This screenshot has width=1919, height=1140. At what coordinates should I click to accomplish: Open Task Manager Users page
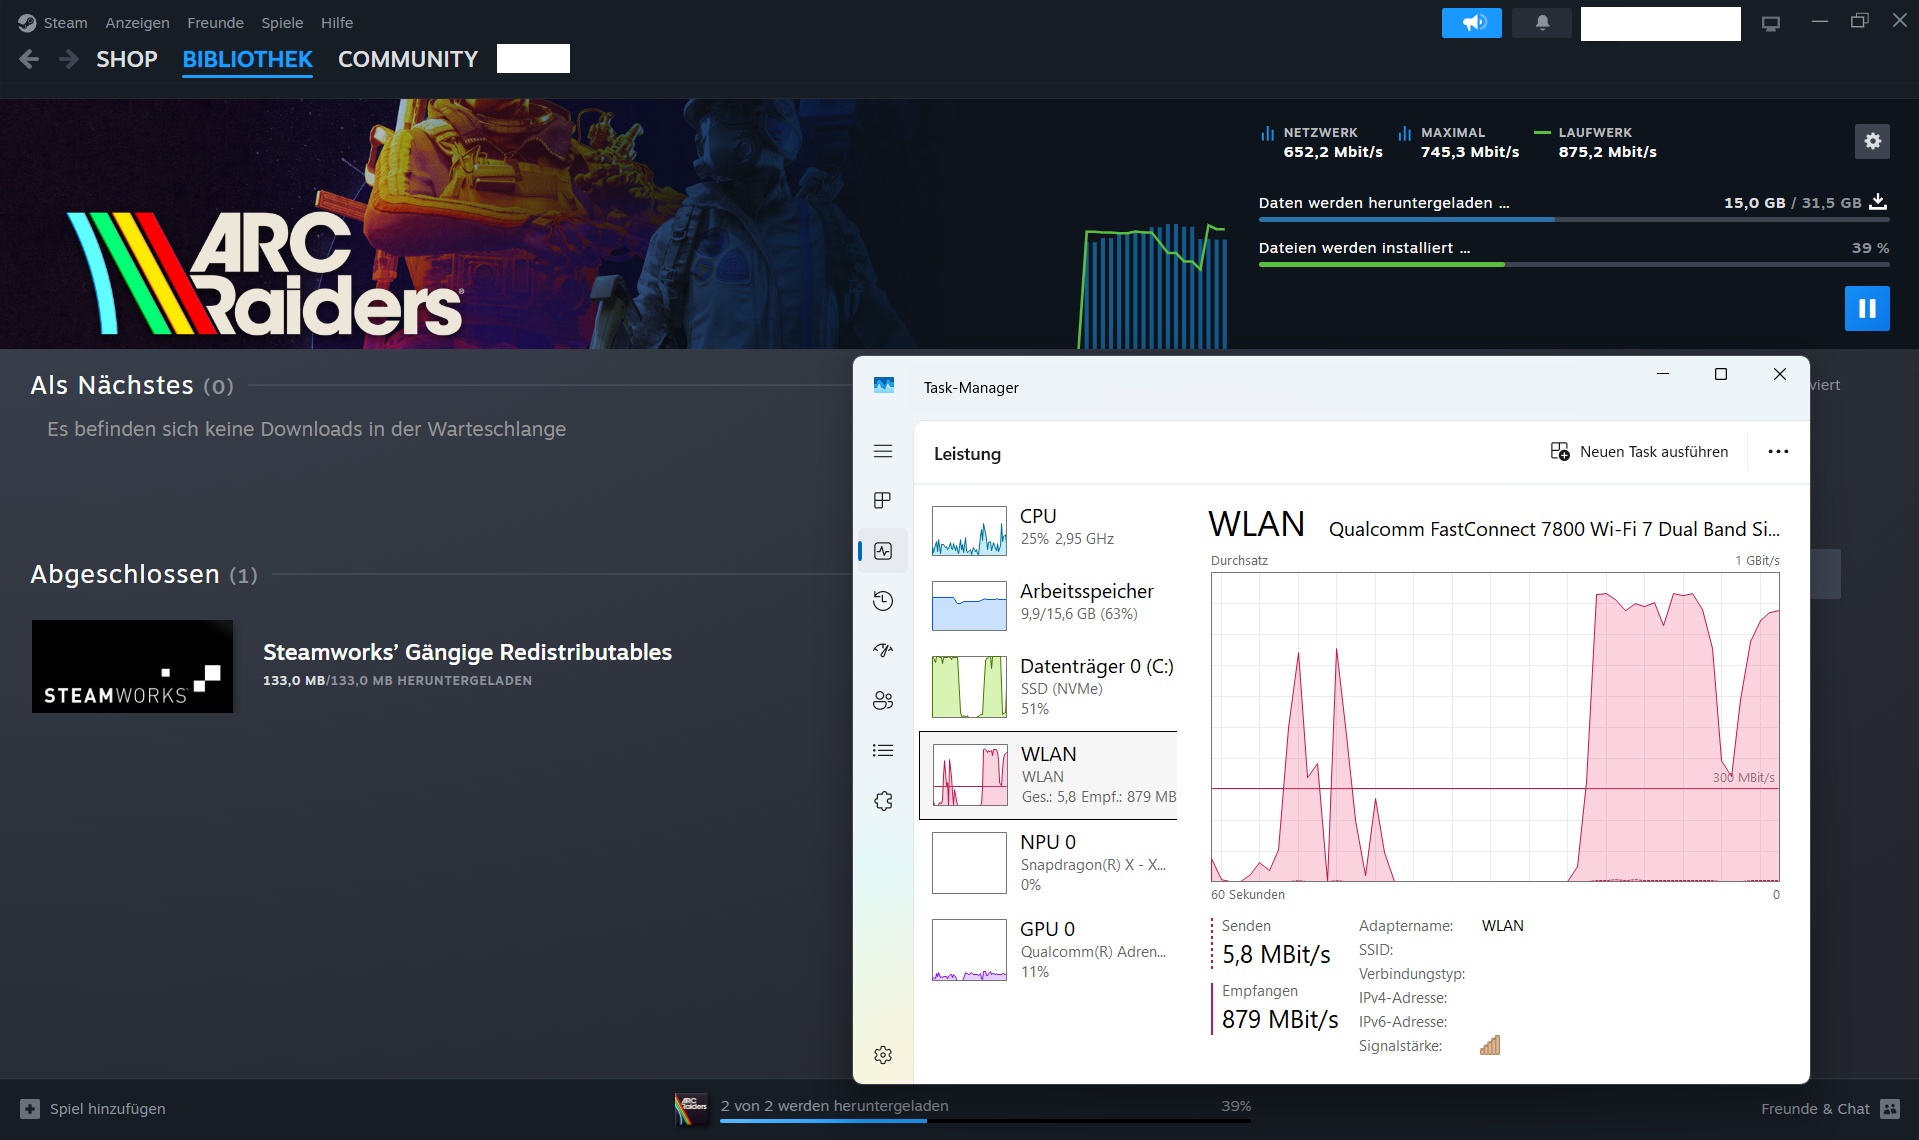(x=883, y=700)
